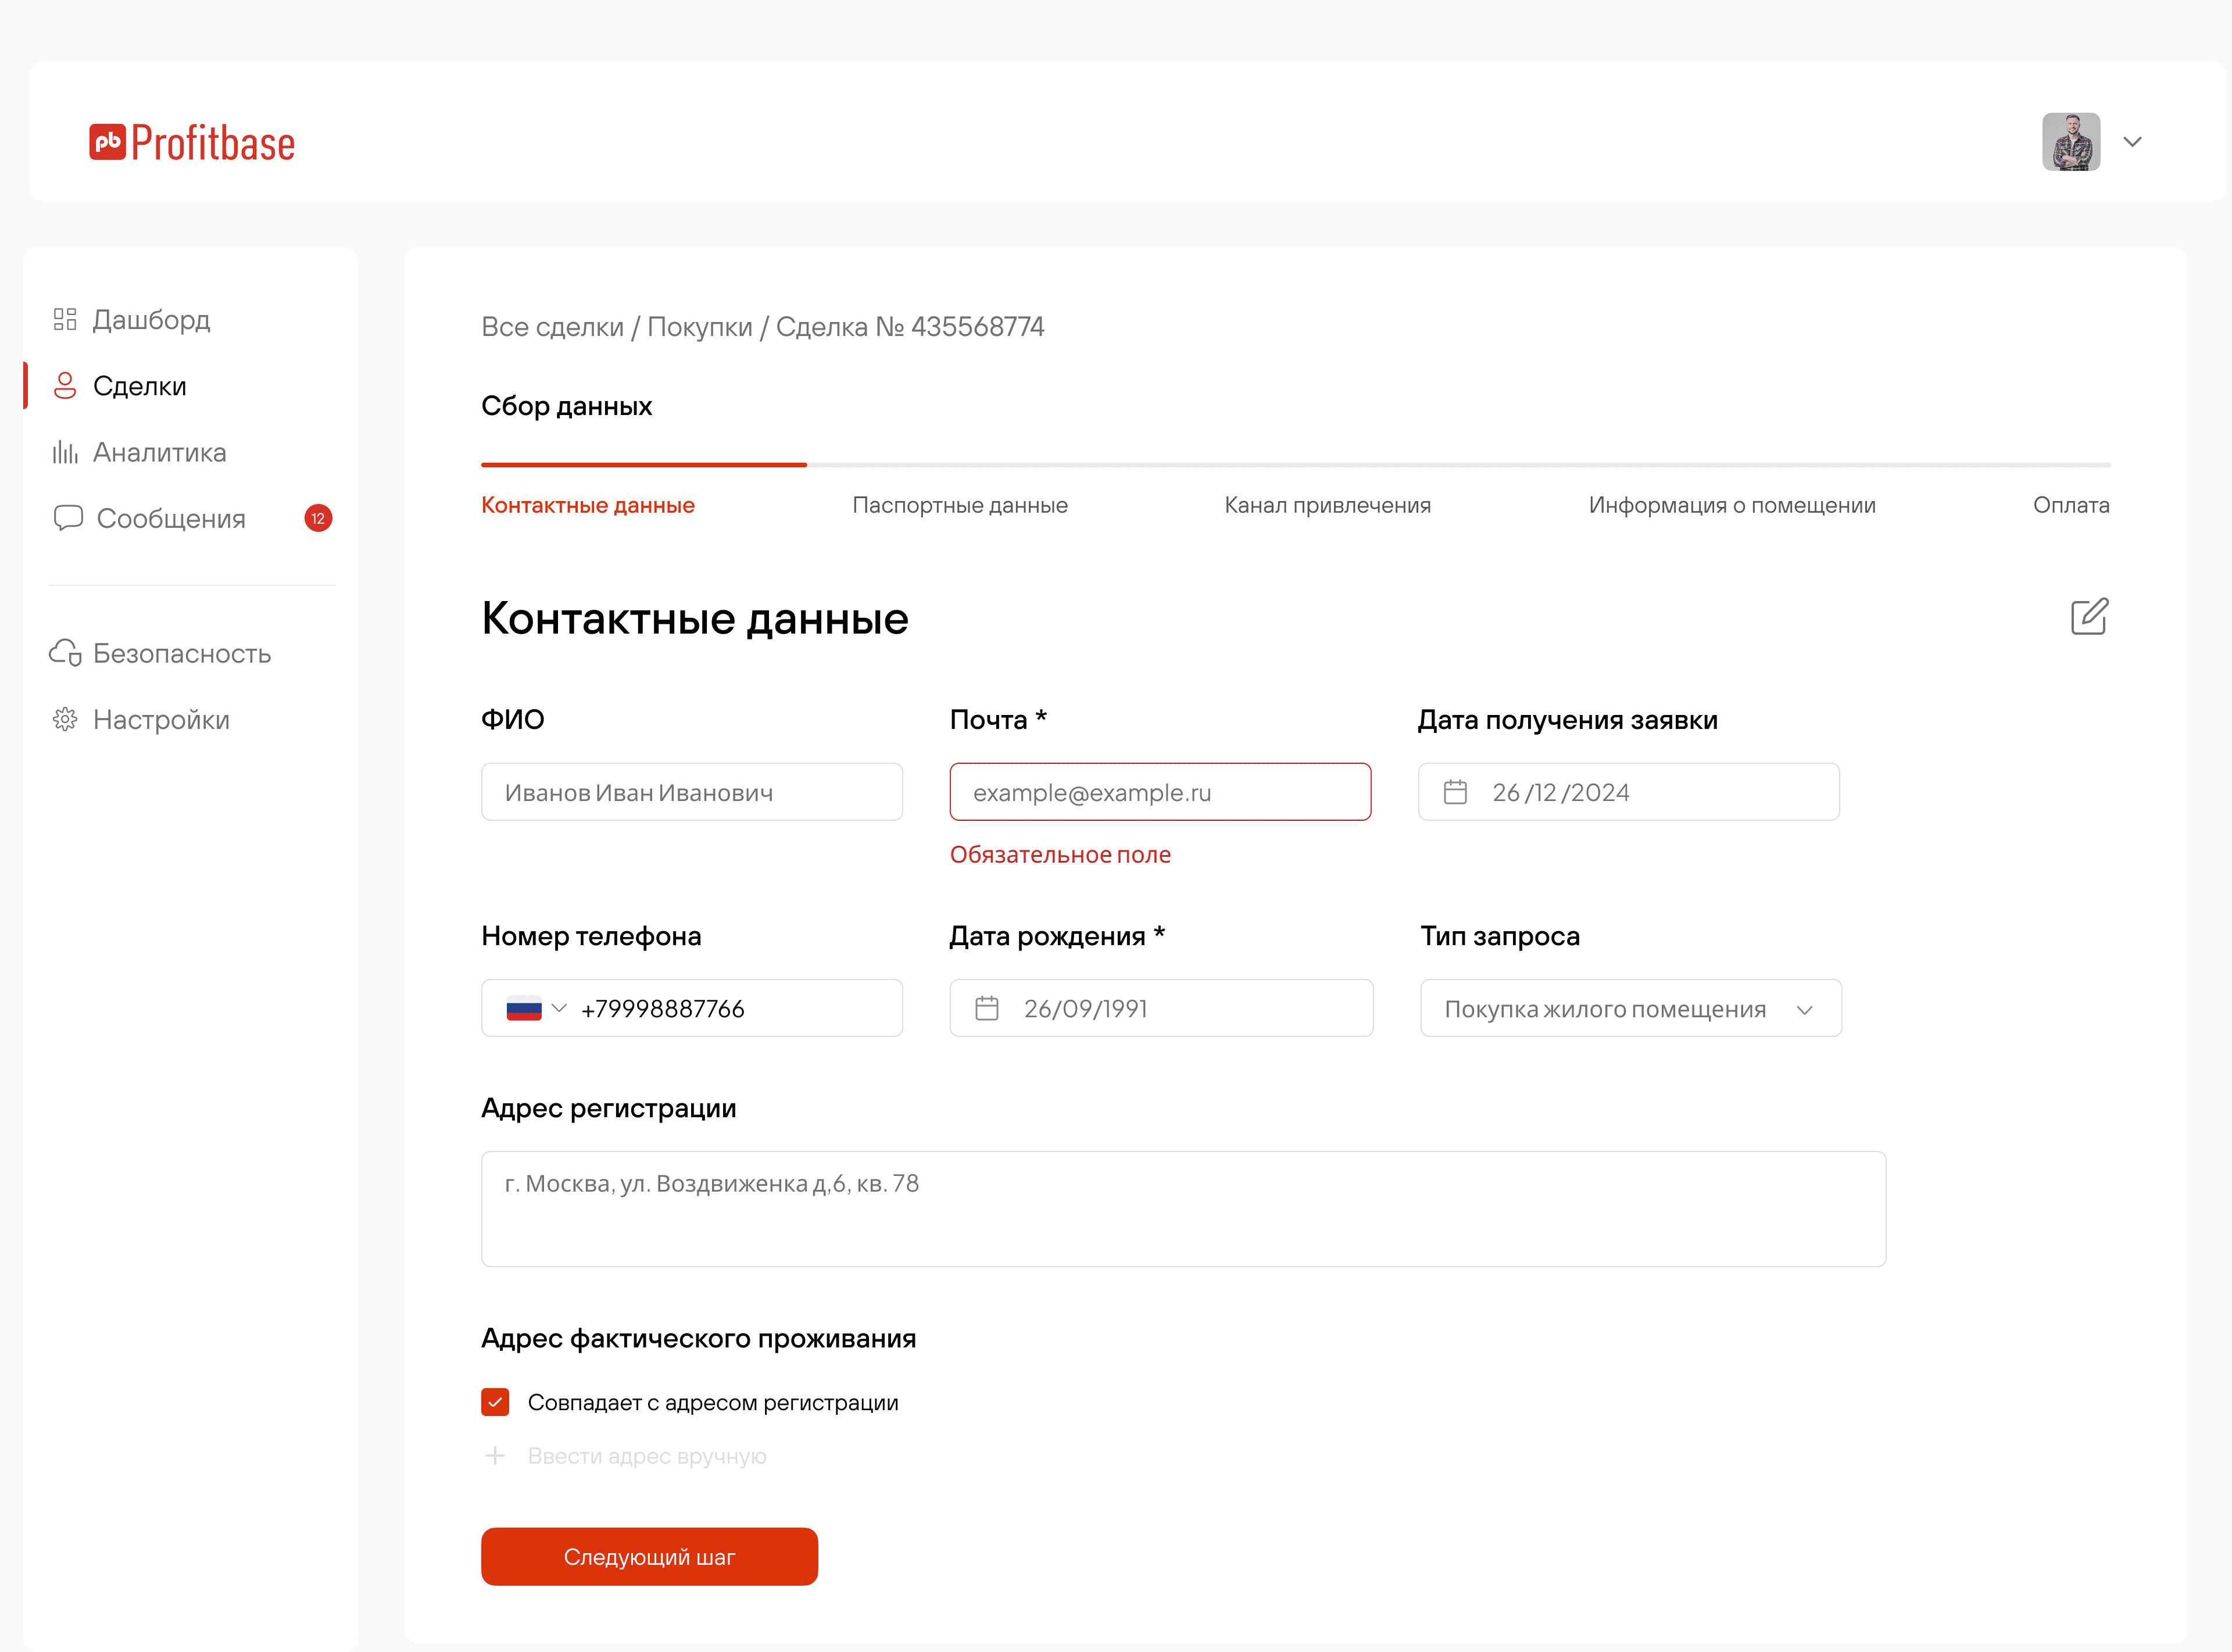
Task: Uncheck Совпадает с адресом регистрации
Action: click(495, 1402)
